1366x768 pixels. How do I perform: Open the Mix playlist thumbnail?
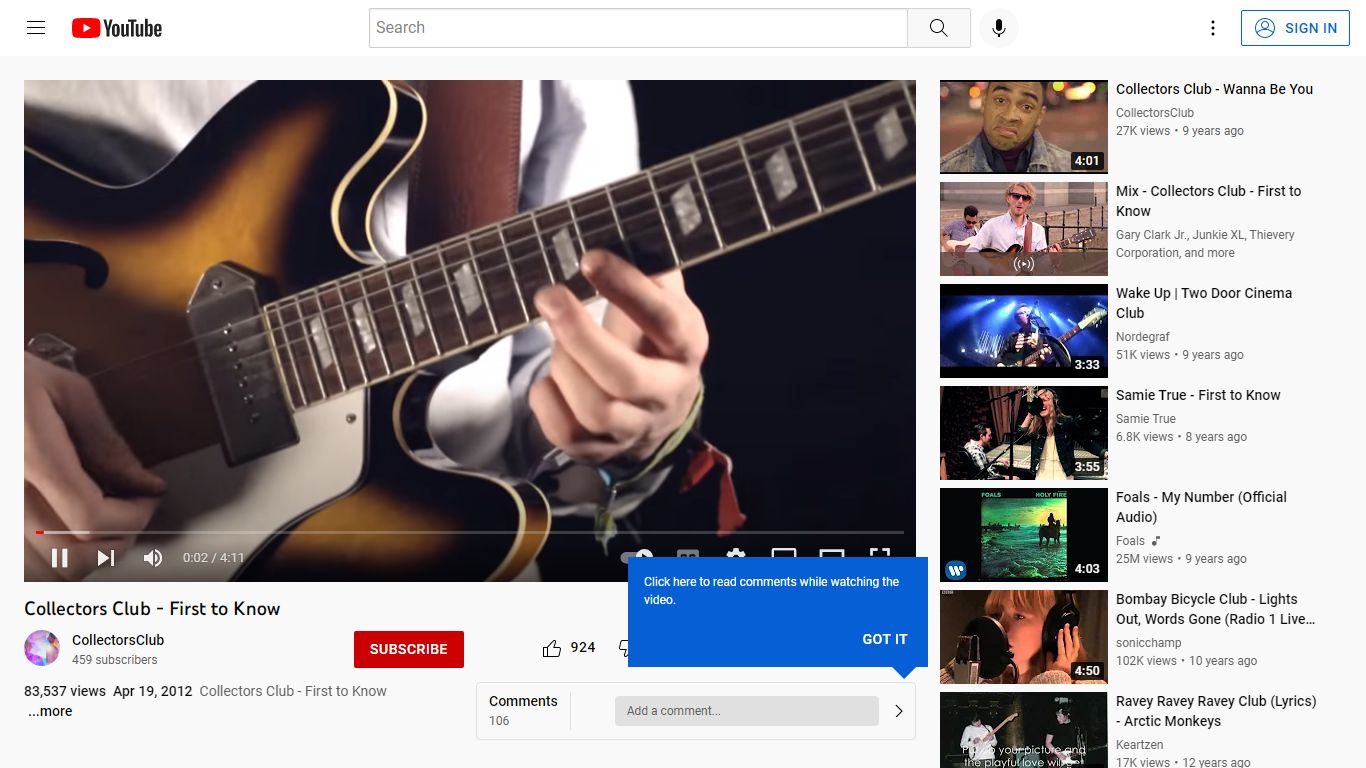pos(1024,229)
